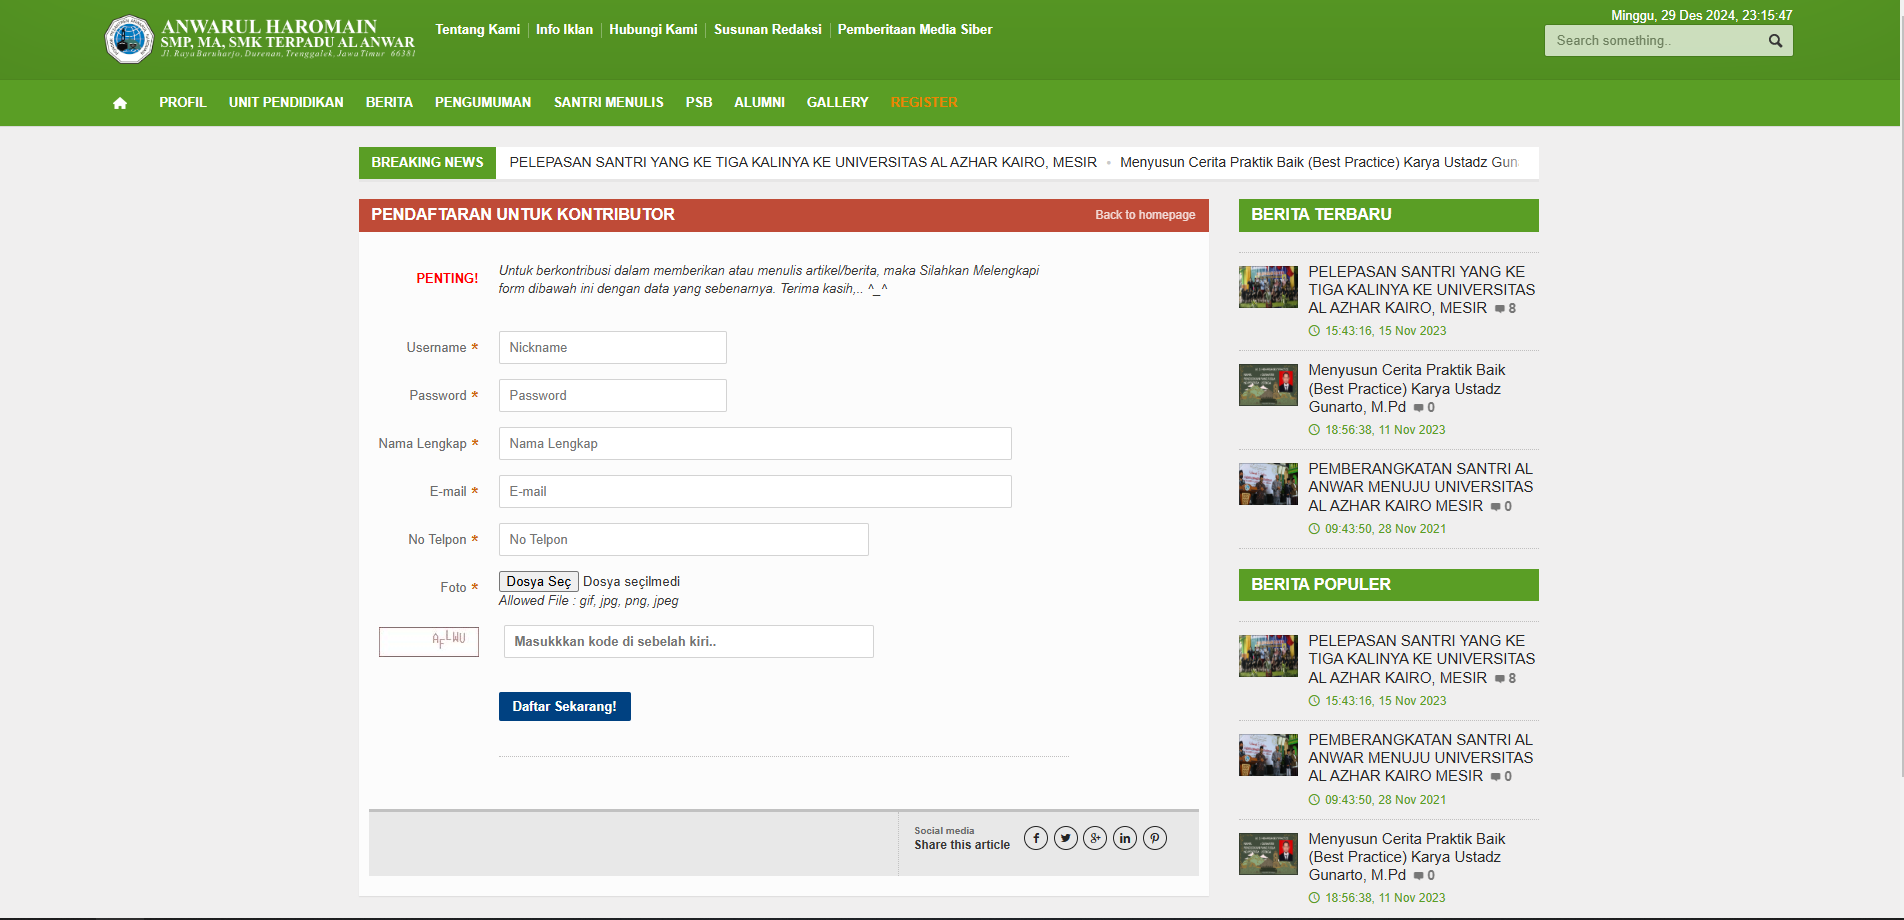Open the UNIT PENDIDIKAN menu
This screenshot has height=920, width=1904.
[x=286, y=103]
